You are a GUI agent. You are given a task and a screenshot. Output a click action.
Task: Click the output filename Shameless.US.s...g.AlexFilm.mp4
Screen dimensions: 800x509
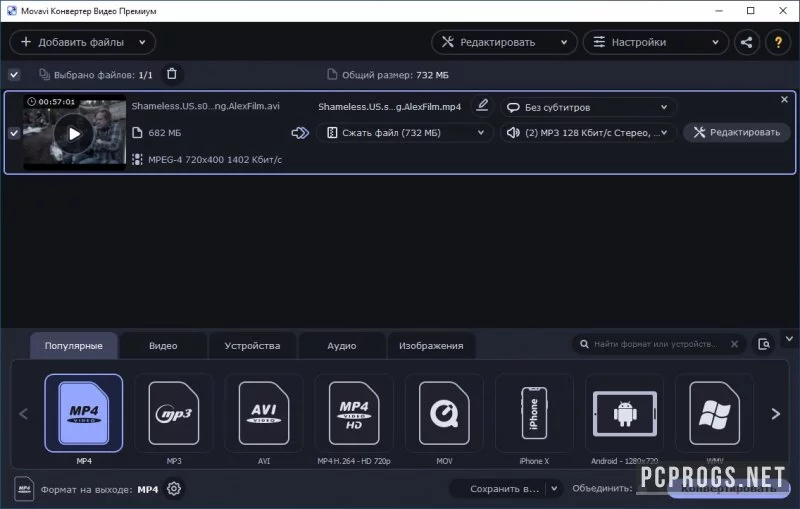tap(389, 107)
